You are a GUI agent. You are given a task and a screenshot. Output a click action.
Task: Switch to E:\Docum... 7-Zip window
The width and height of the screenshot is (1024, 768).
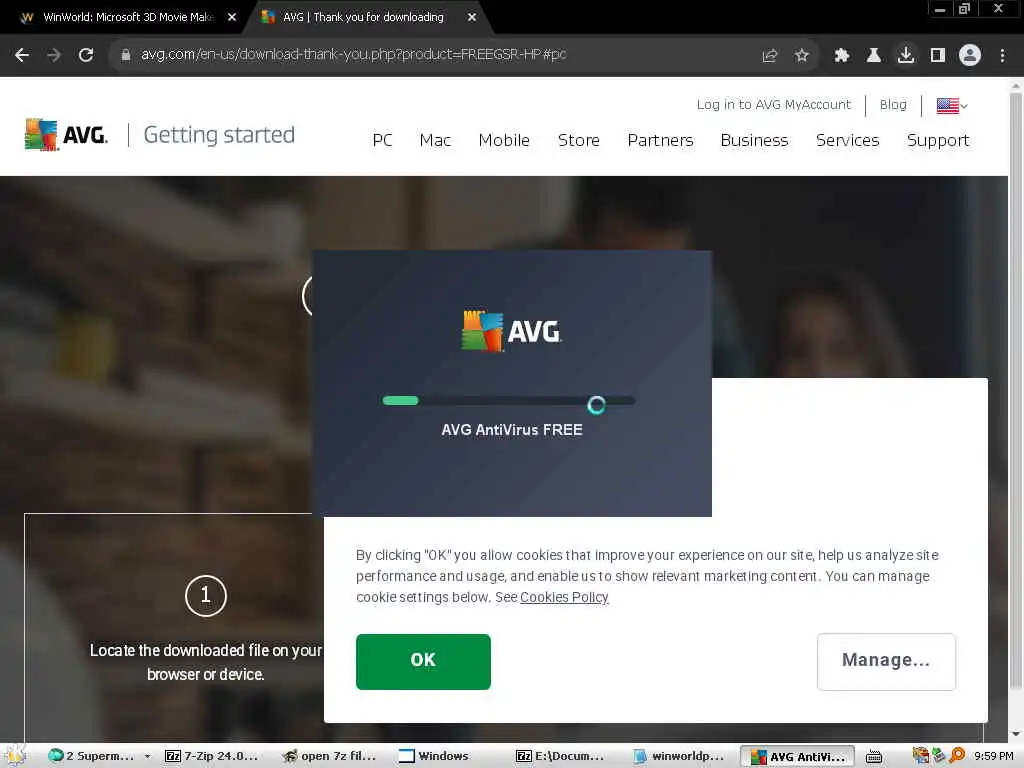[x=560, y=756]
